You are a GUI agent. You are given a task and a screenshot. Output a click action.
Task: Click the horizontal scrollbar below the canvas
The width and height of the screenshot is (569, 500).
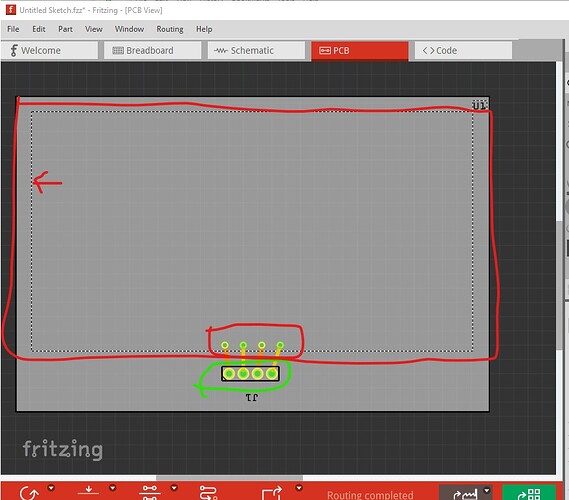click(229, 478)
